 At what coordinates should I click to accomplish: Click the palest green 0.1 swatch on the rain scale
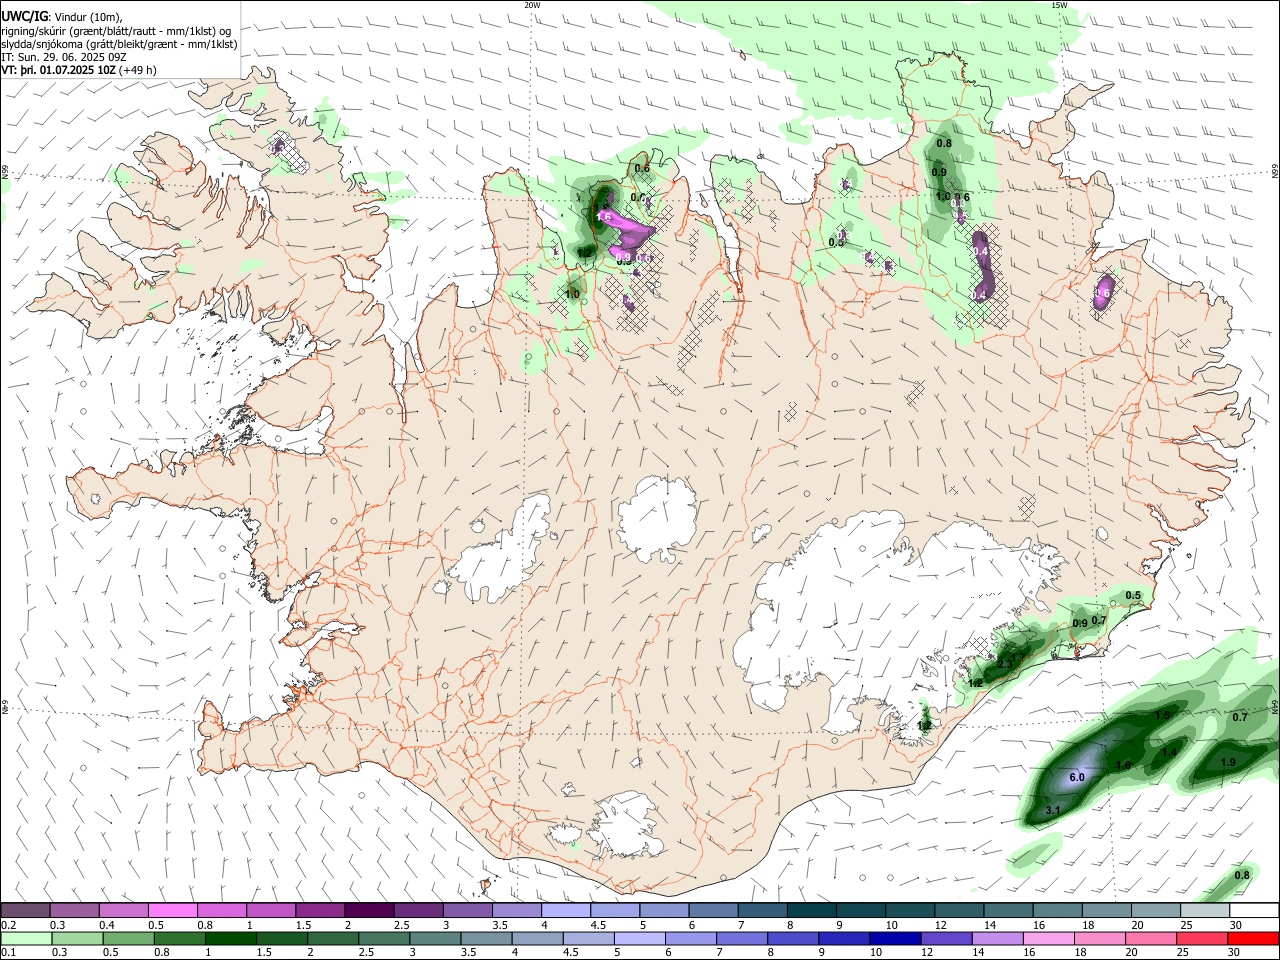tap(26, 939)
